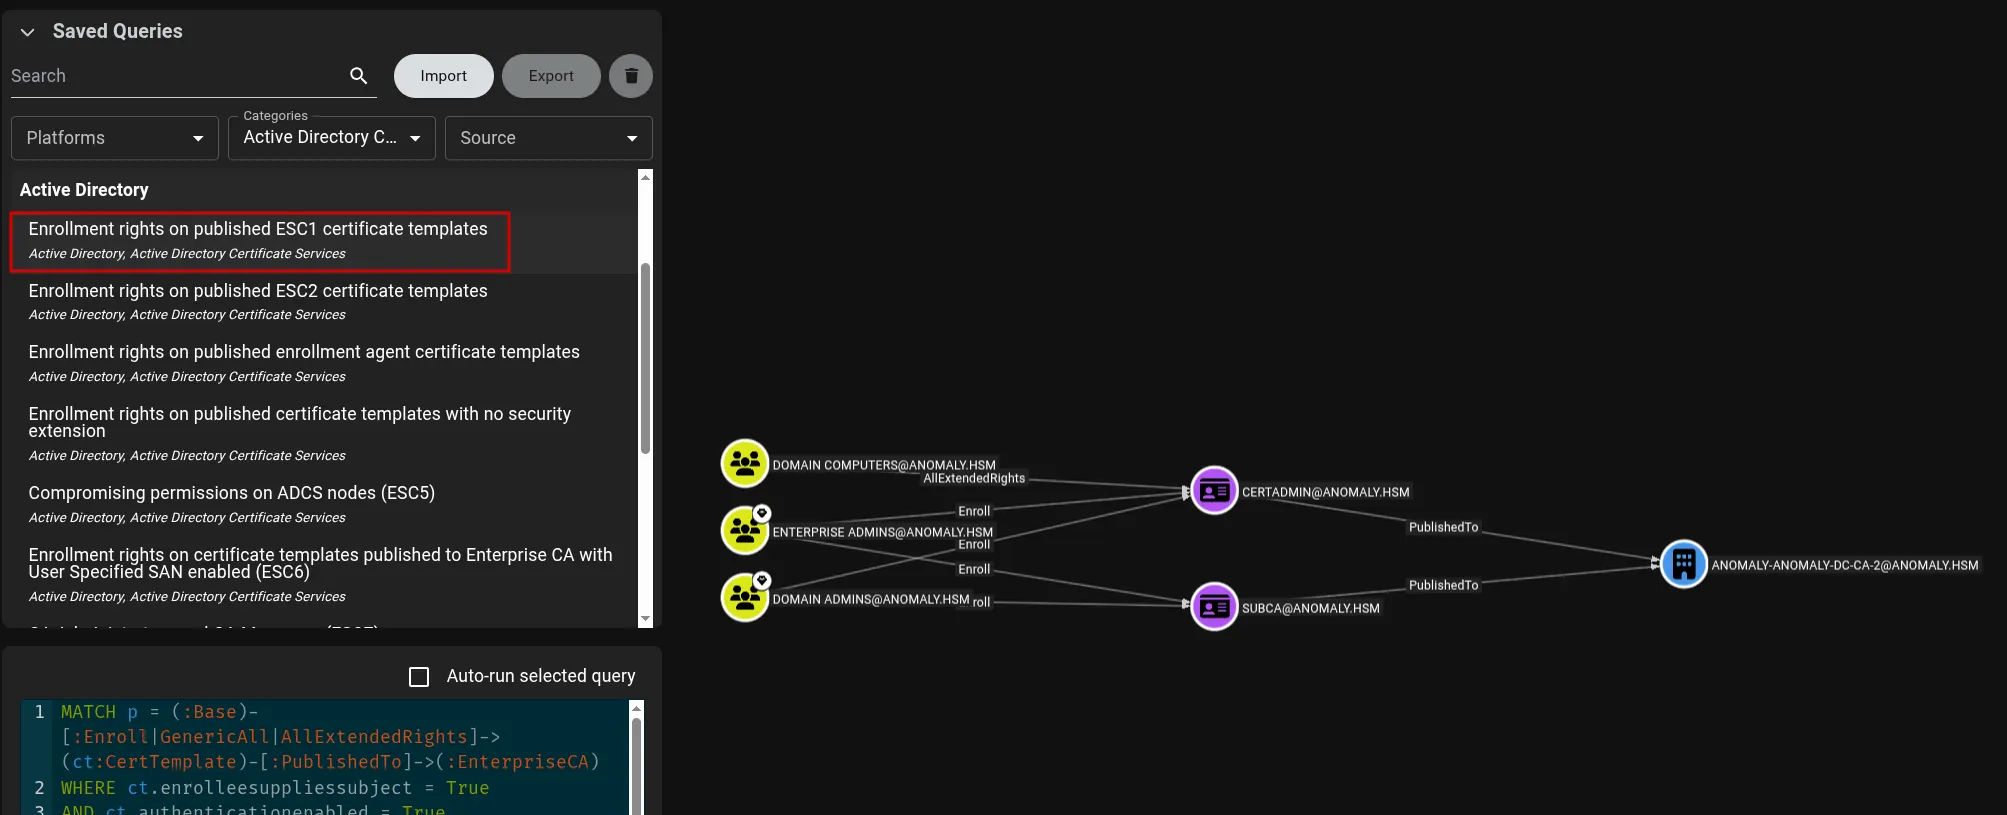
Task: Click the CERTADMIN PublishedTo edge label
Action: [x=1443, y=527]
